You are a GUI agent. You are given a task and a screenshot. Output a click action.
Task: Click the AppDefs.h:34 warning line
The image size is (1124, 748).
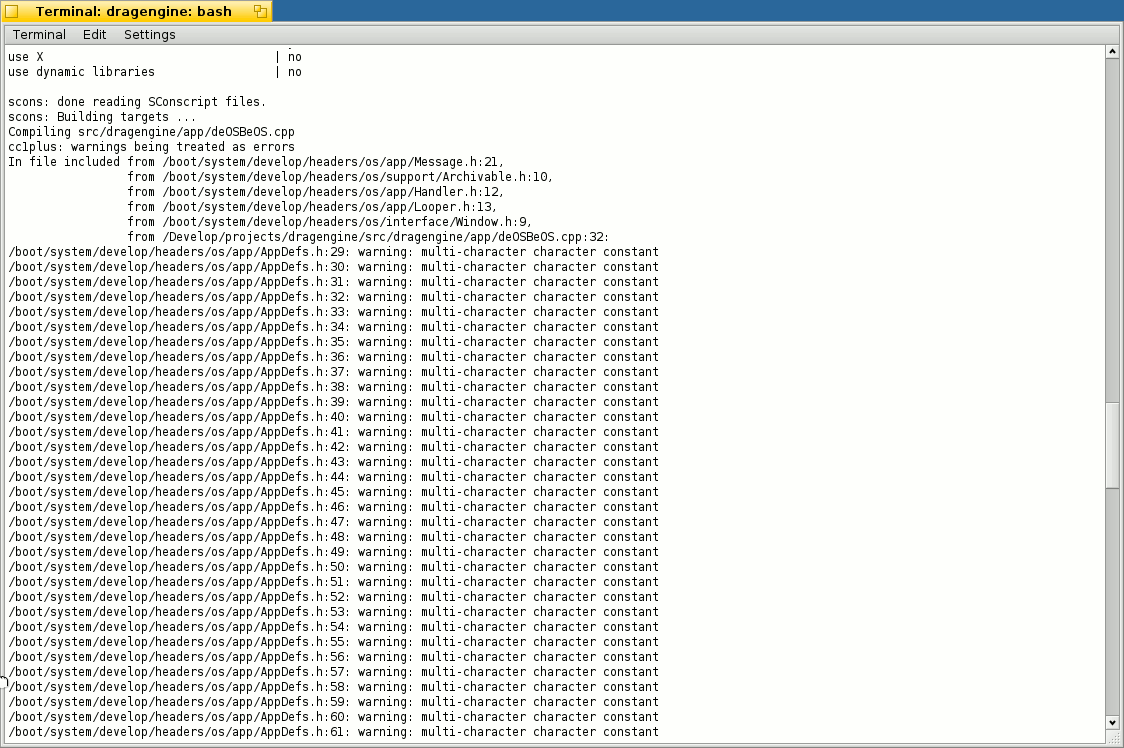333,327
